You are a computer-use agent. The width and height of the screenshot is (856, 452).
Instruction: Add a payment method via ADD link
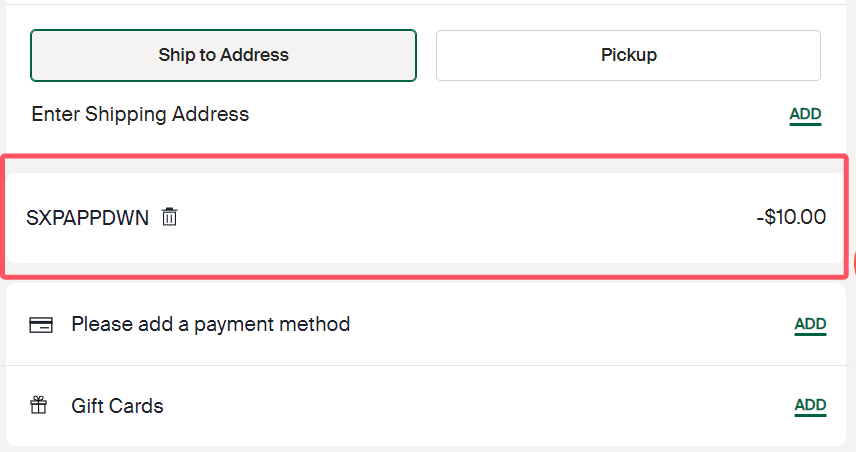(x=810, y=324)
